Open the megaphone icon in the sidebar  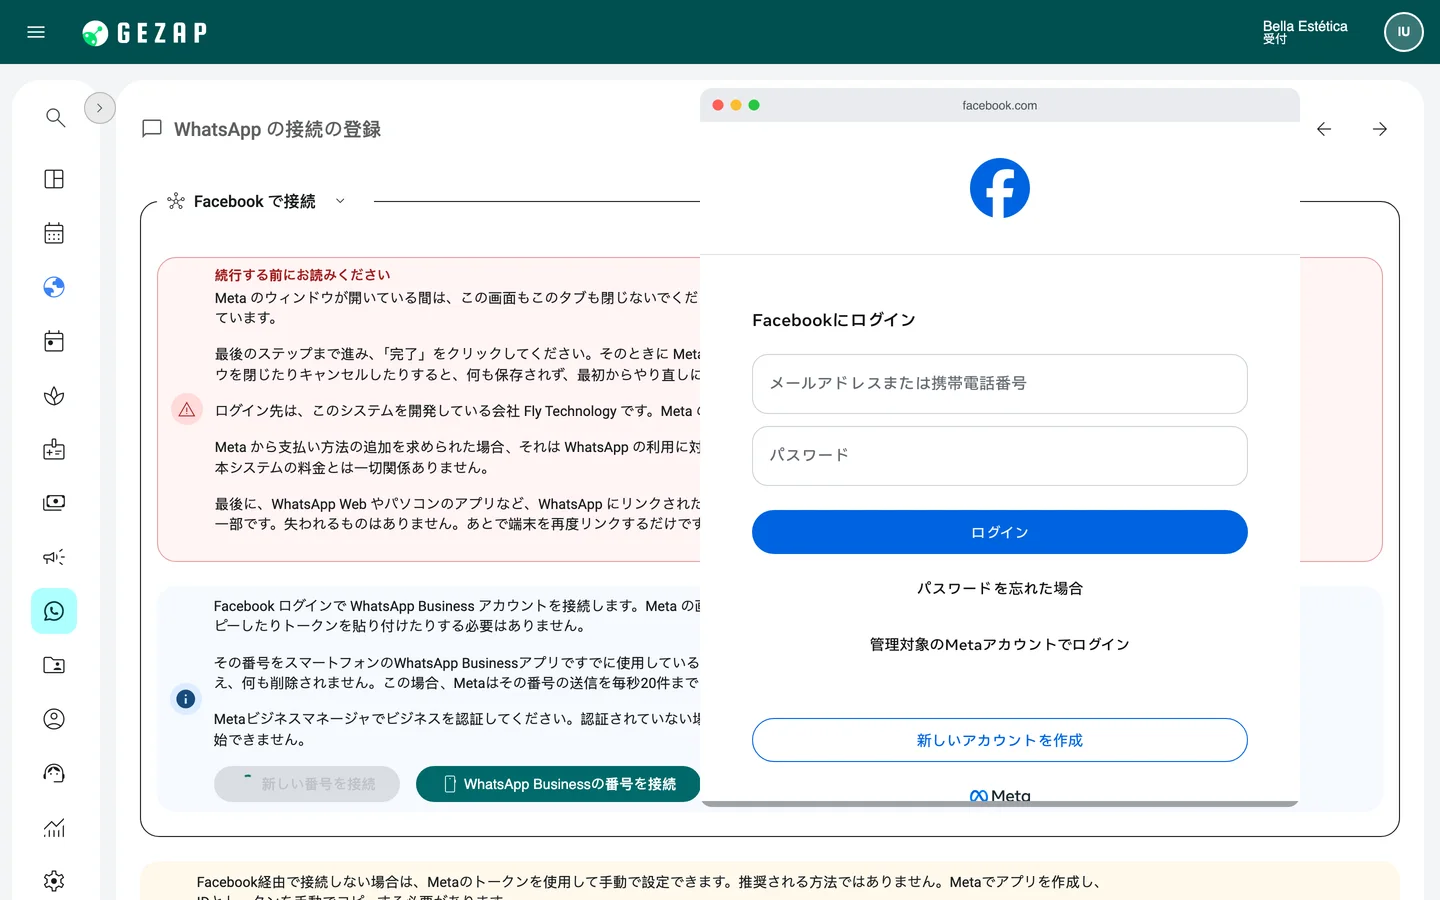tap(54, 557)
